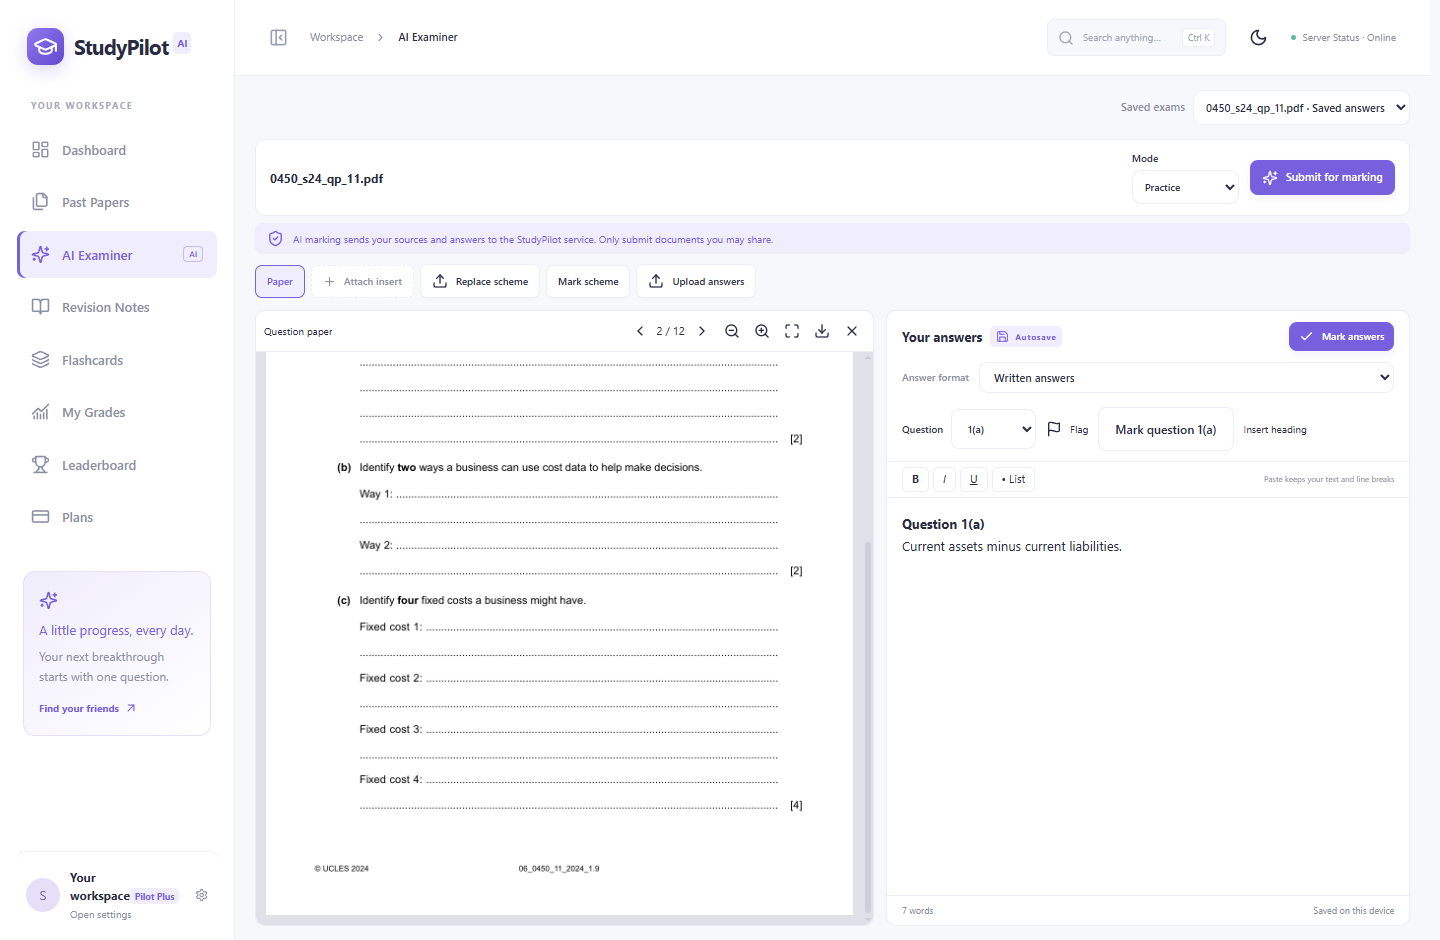Go to previous page of question paper
1440x940 pixels.
640,331
